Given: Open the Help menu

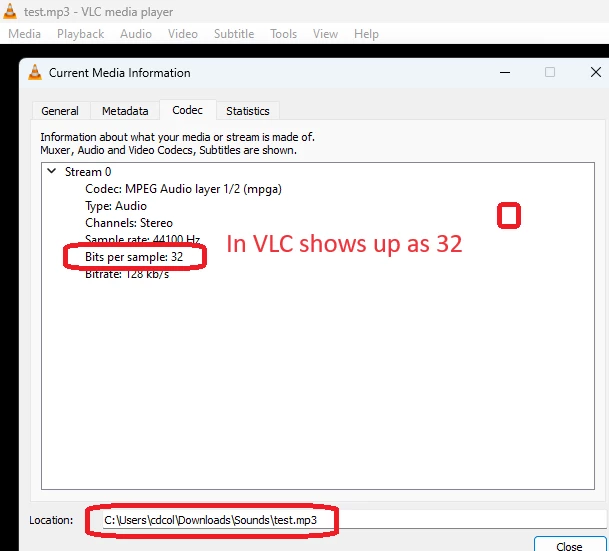Looking at the screenshot, I should click(x=366, y=34).
